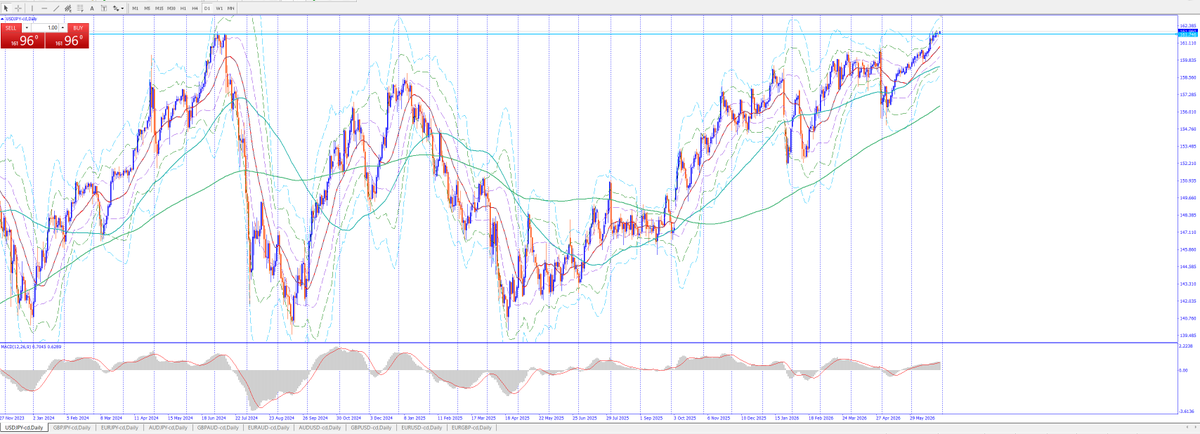Activate the crosshair tool

point(18,8)
